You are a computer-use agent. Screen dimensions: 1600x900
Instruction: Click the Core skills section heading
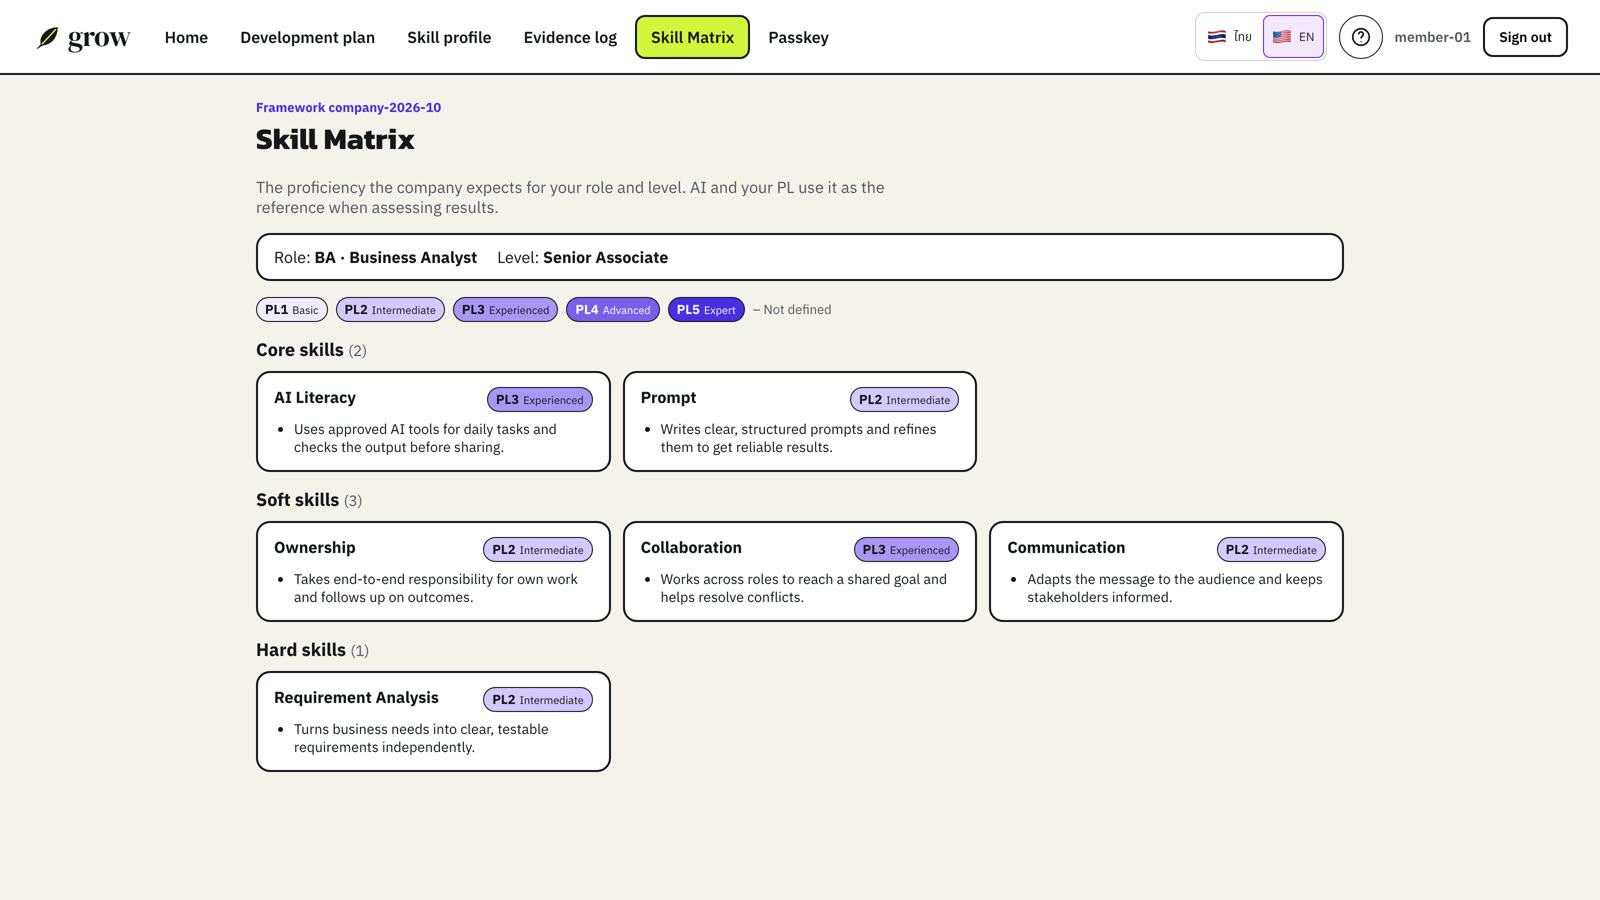pyautogui.click(x=311, y=350)
